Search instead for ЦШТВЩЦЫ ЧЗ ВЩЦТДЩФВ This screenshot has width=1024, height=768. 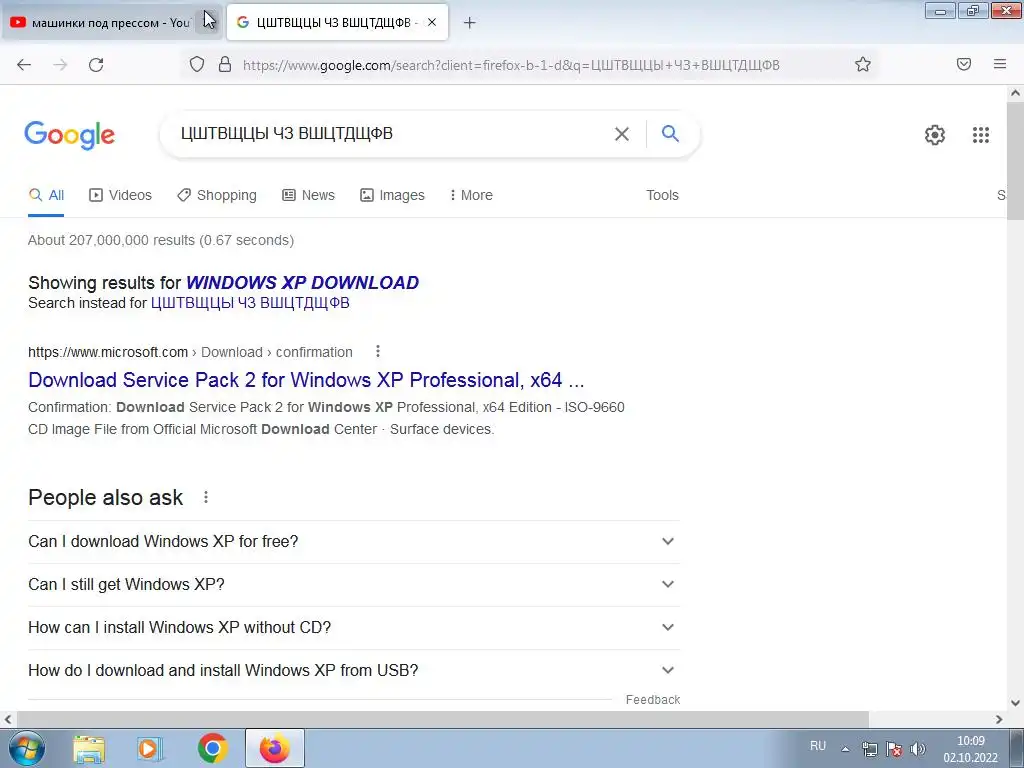250,303
